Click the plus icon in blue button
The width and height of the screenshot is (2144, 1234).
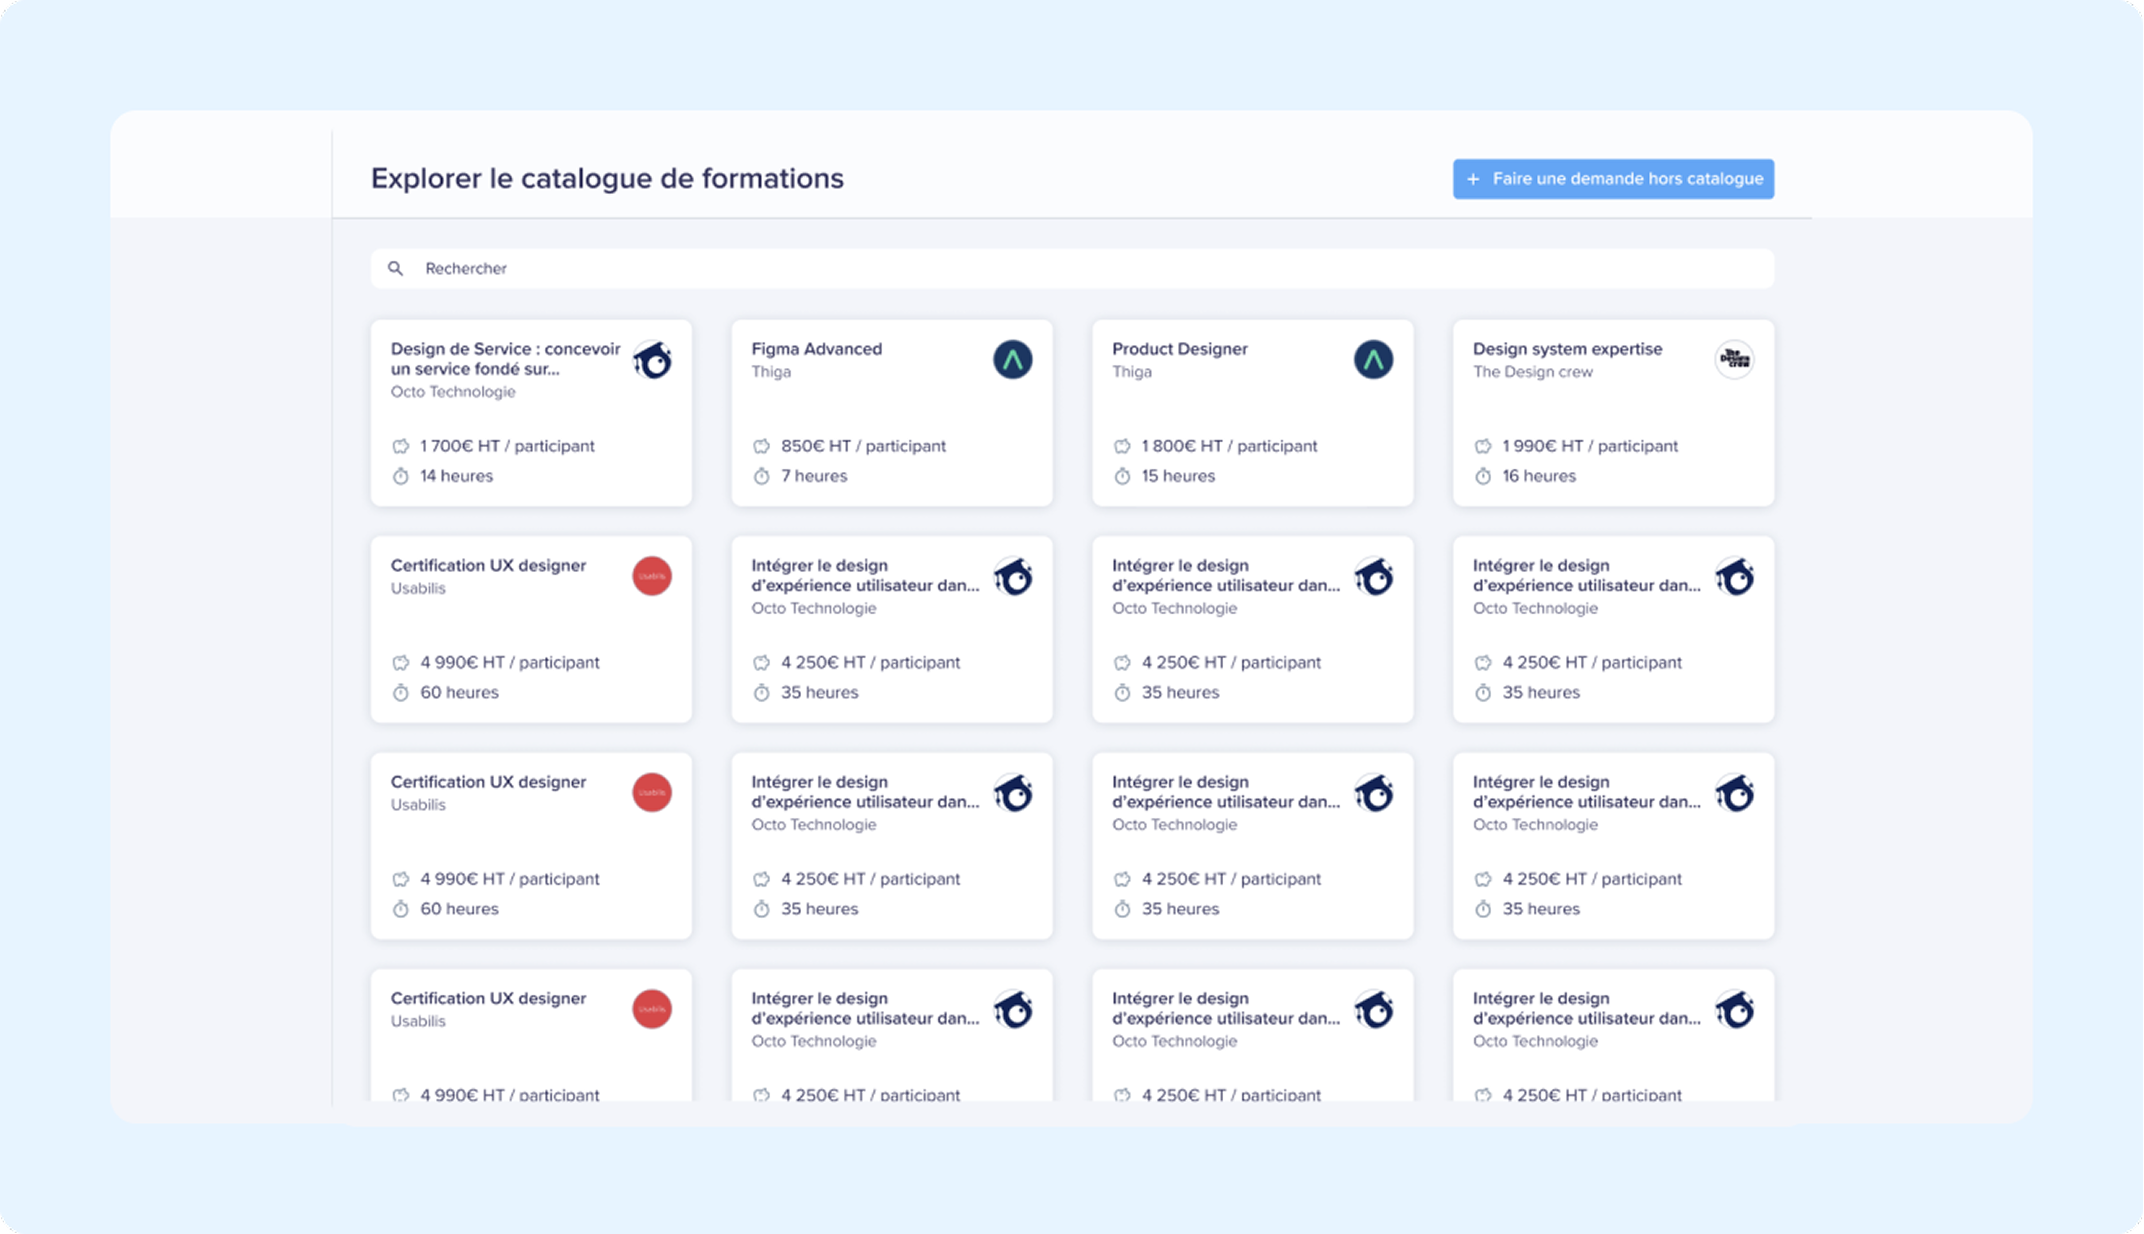1473,179
